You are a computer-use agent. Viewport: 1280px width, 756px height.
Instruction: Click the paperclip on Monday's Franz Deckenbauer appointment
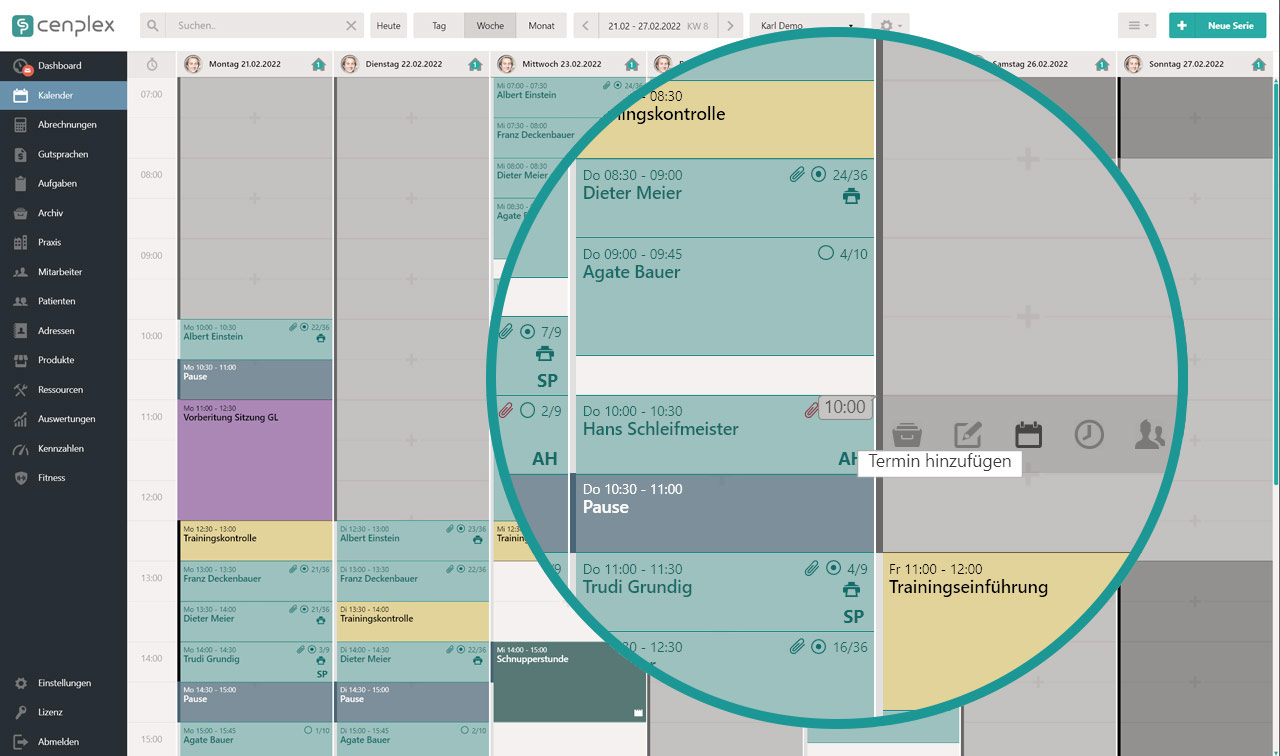[x=293, y=569]
